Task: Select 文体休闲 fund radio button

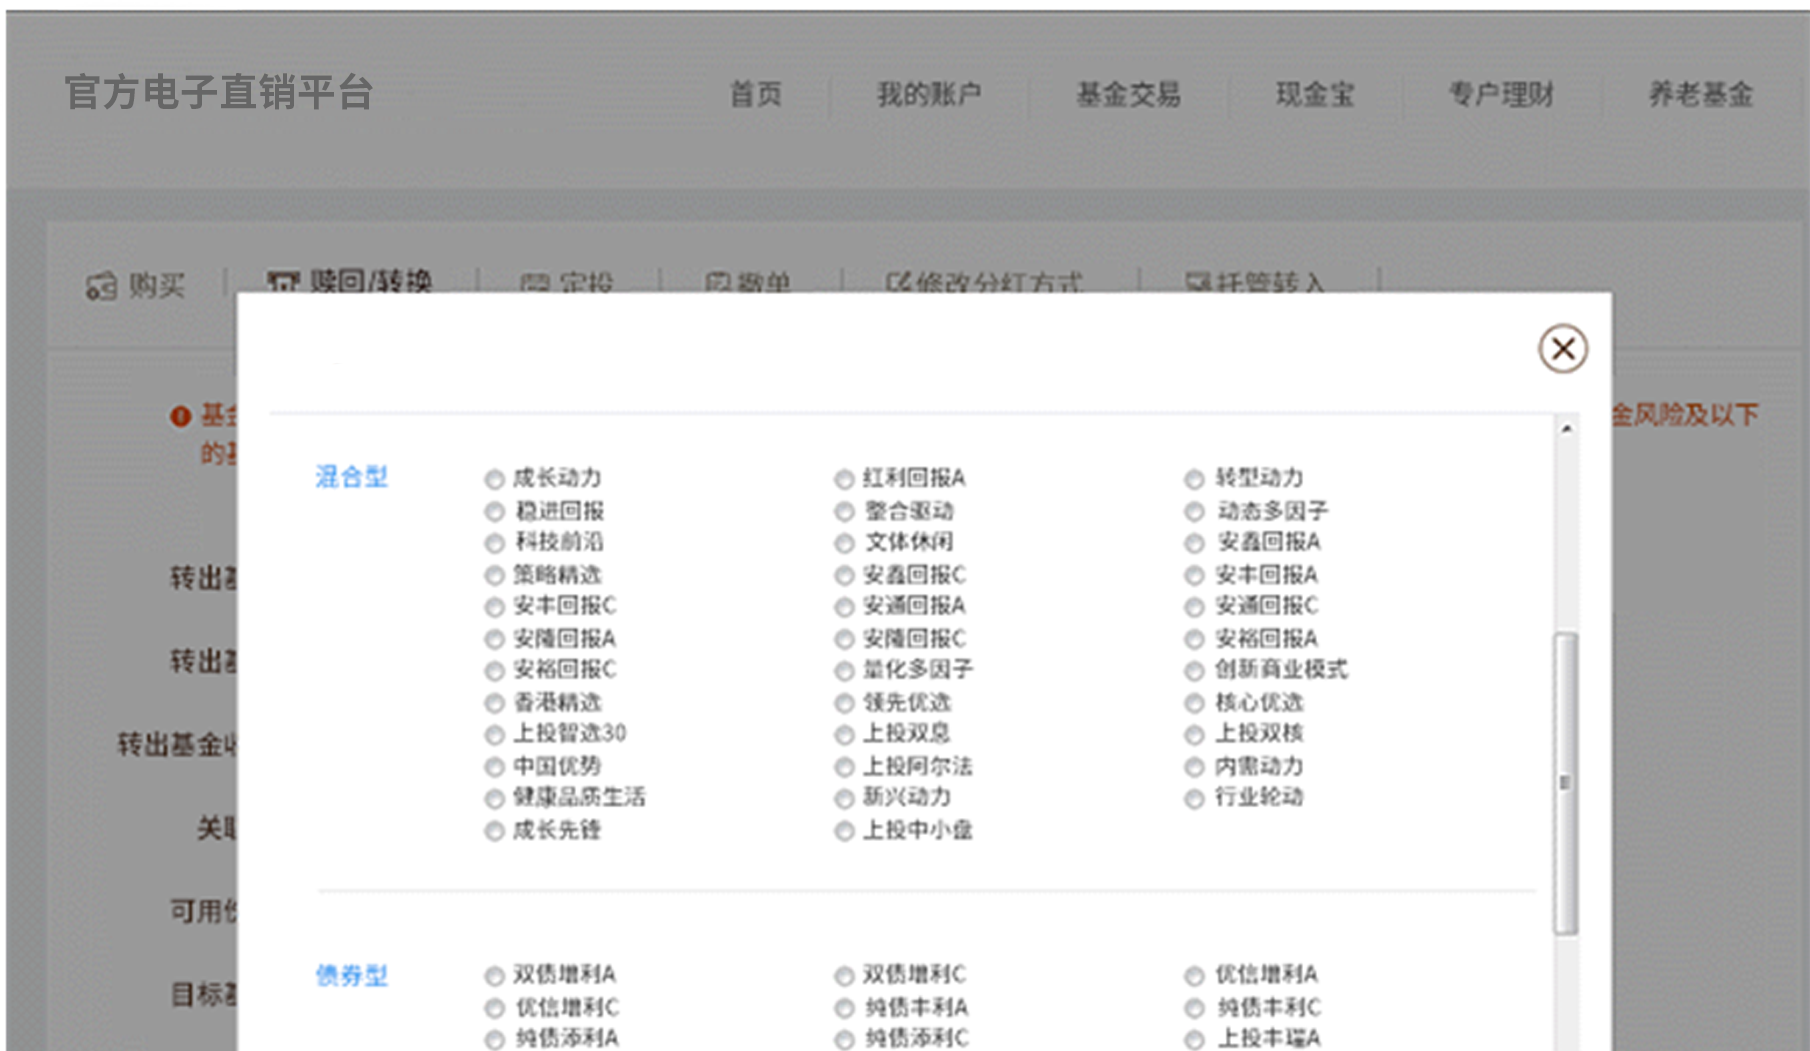Action: pyautogui.click(x=844, y=543)
